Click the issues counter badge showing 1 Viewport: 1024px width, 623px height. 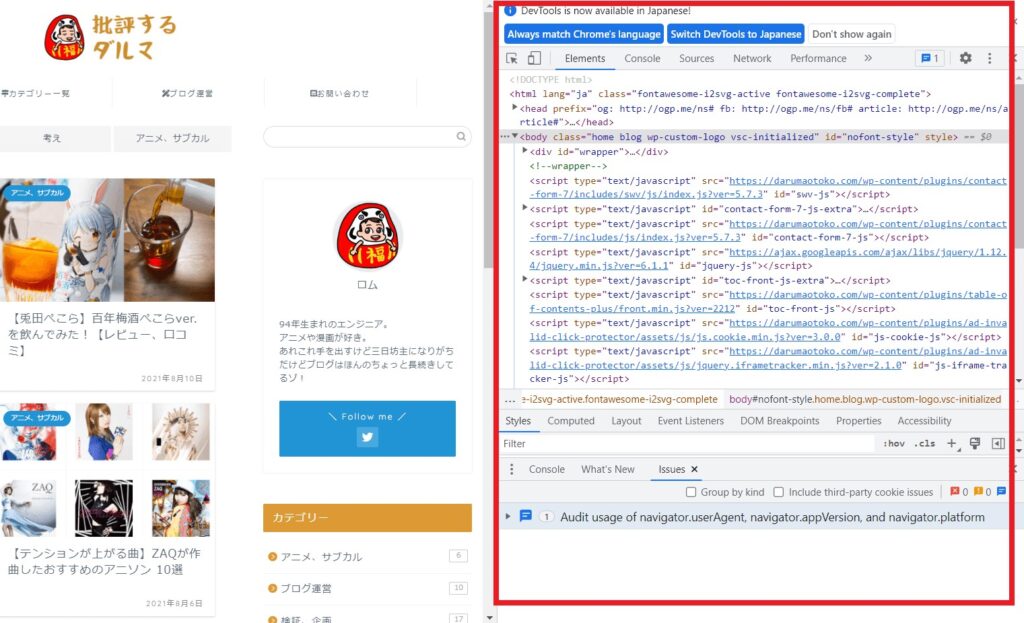point(929,58)
